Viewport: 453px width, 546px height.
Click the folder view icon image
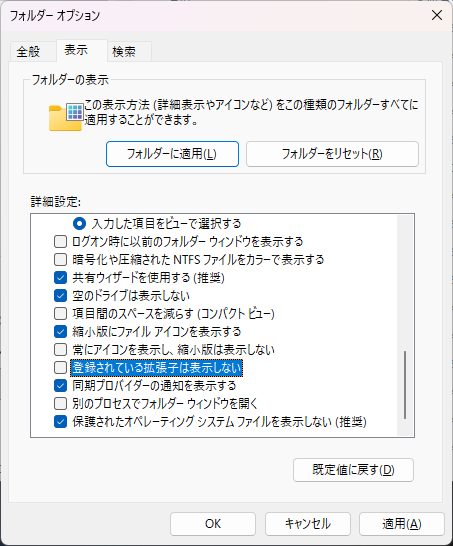tap(66, 117)
